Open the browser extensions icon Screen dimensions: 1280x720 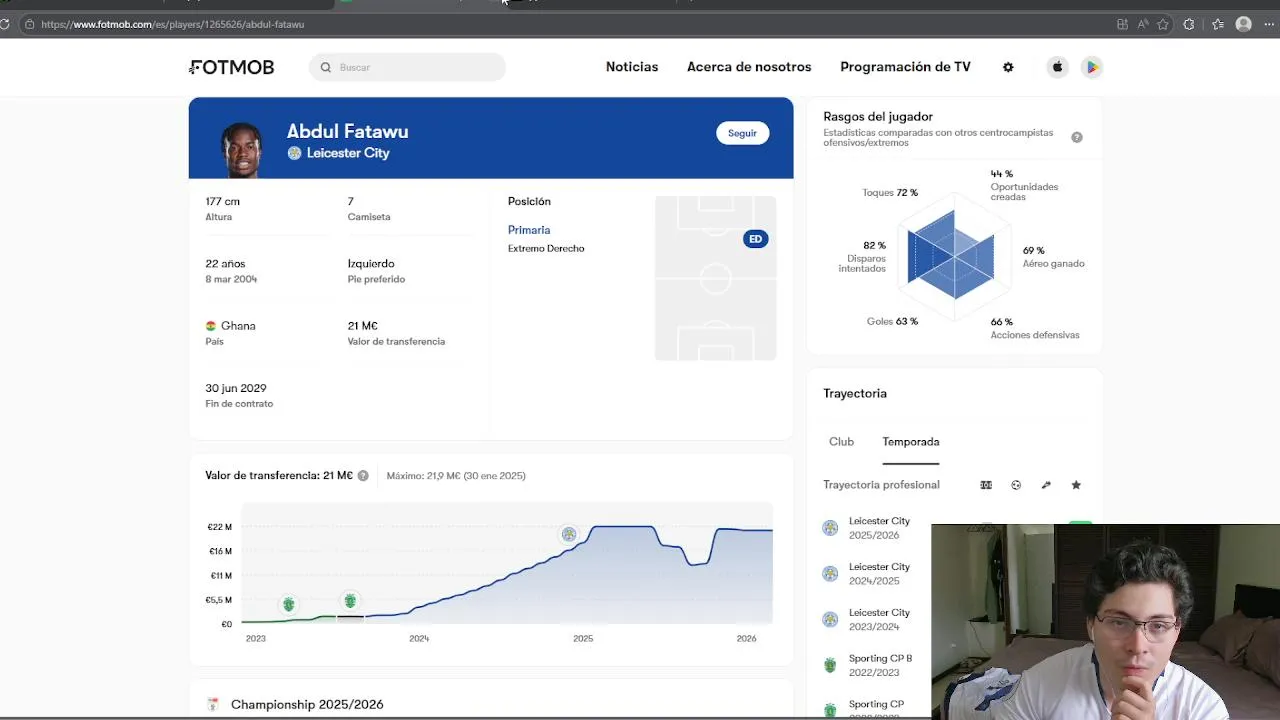(x=1189, y=24)
